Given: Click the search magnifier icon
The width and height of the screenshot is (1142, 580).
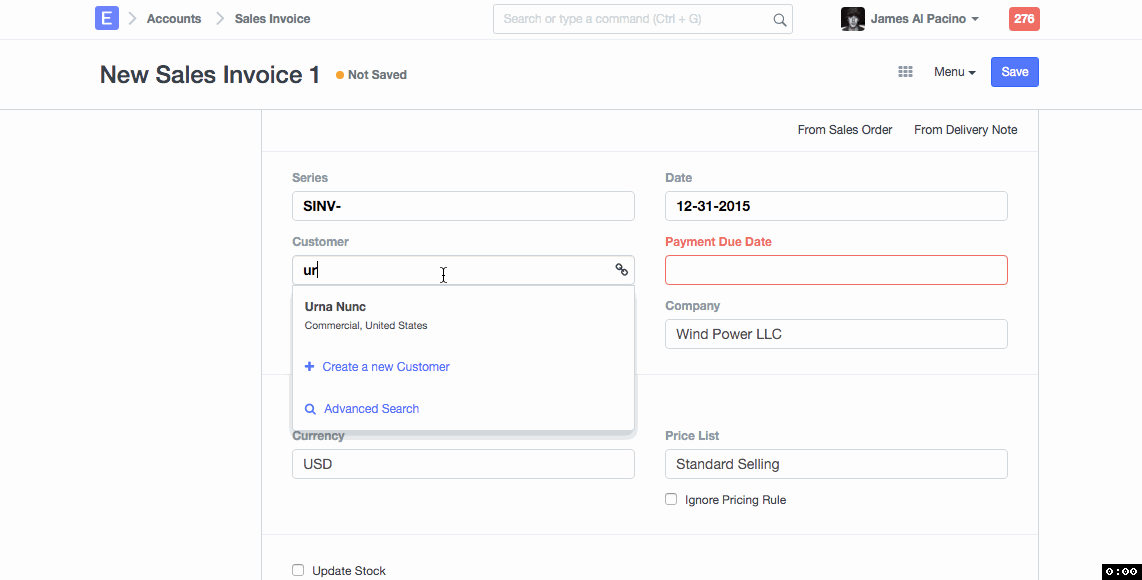Looking at the screenshot, I should tap(779, 19).
